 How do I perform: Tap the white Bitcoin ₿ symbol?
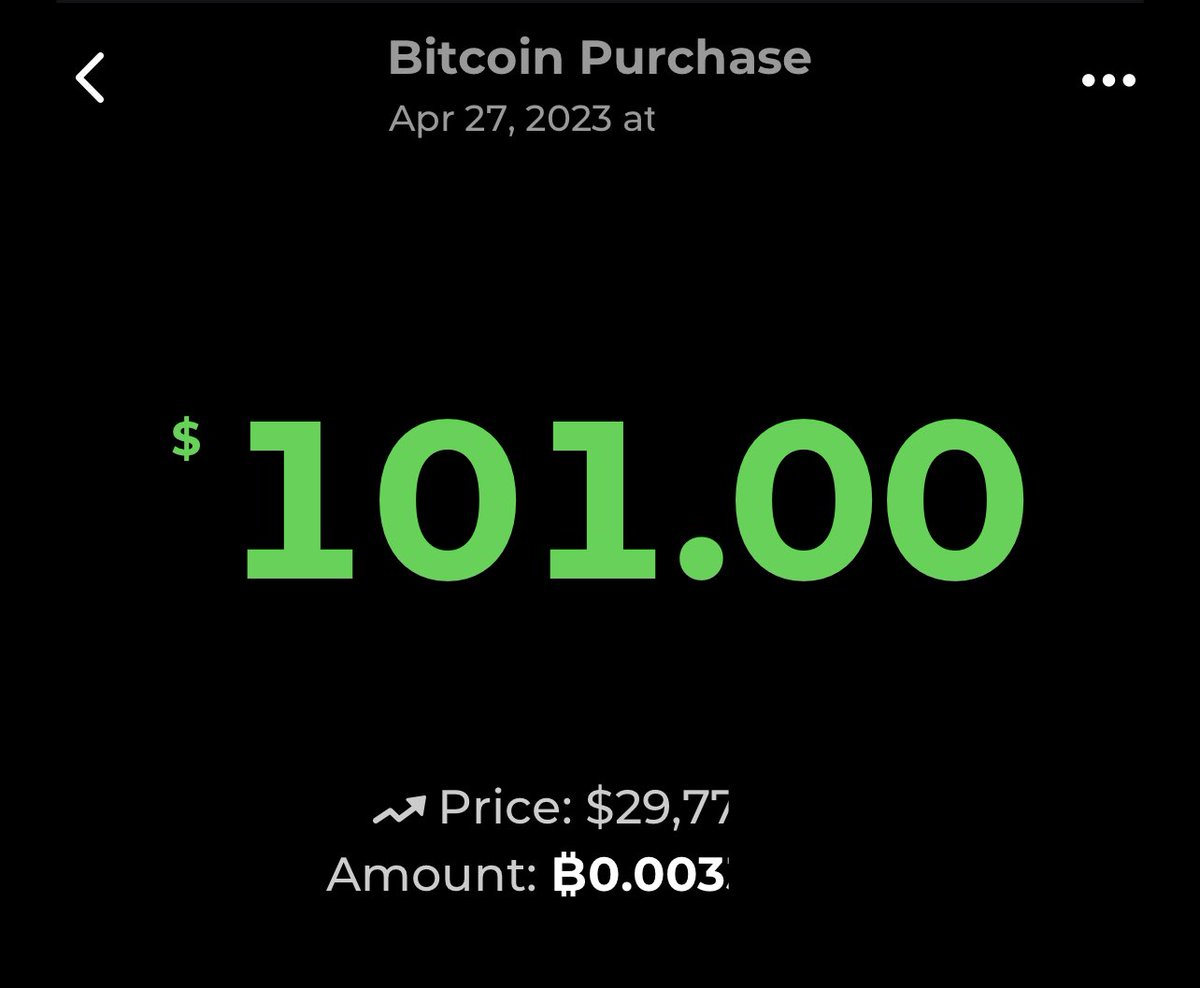[x=570, y=875]
